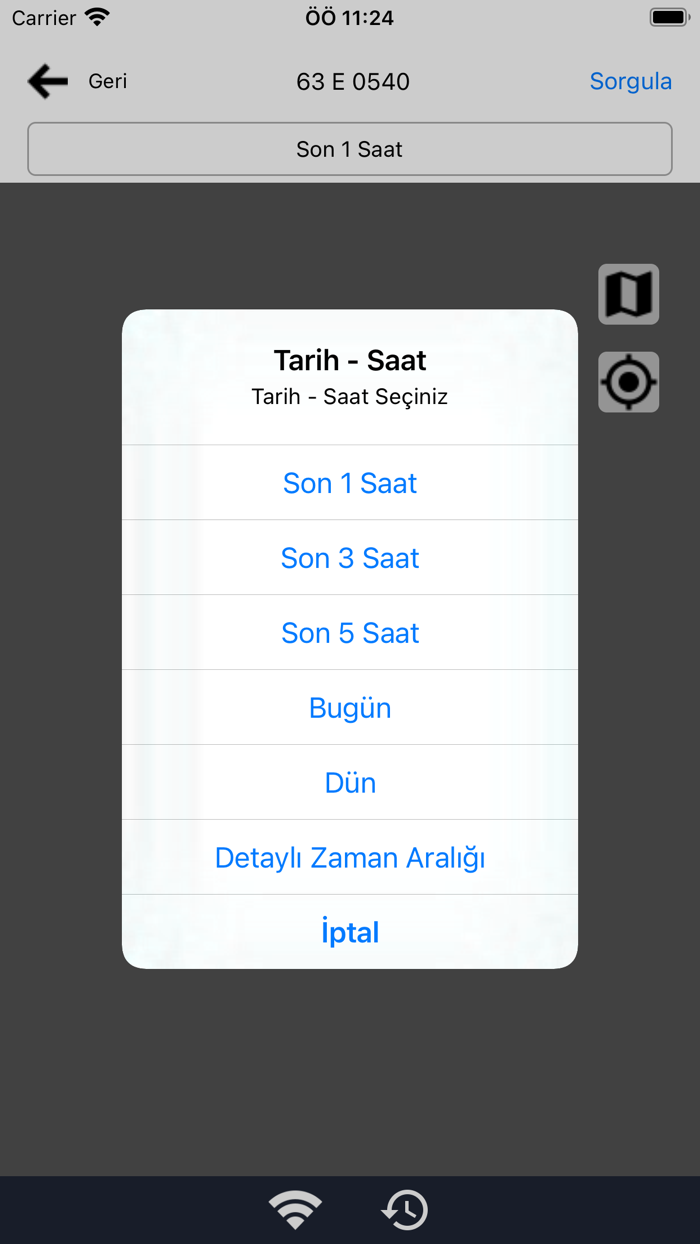Tap the back arrow icon
700x1244 pixels.
pos(46,81)
